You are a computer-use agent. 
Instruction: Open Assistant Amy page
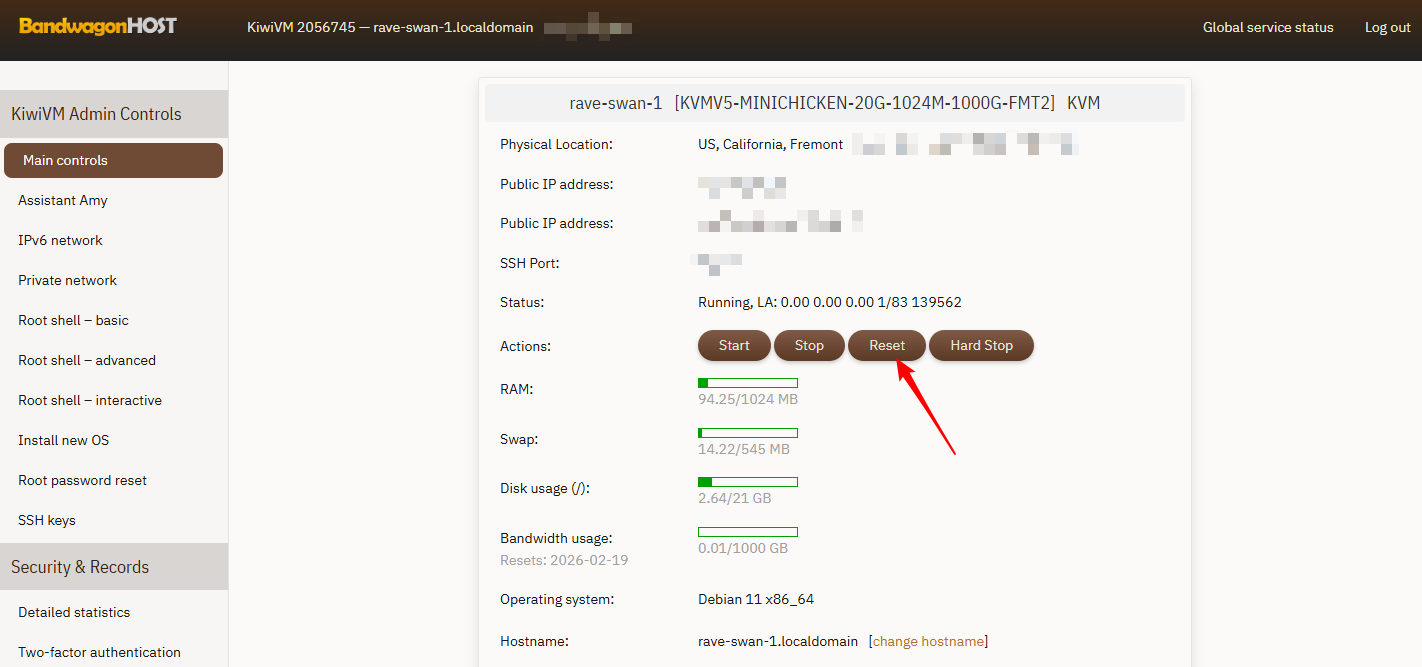[x=63, y=200]
